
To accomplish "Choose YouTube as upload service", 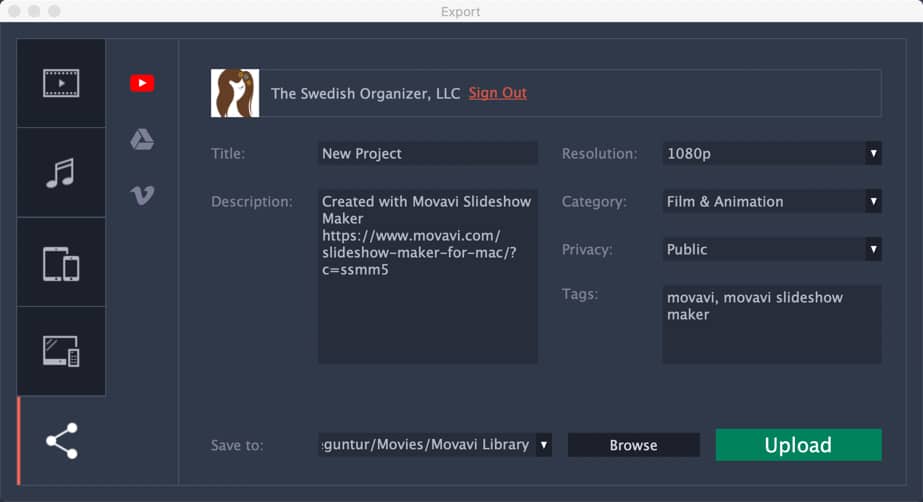I will point(142,83).
